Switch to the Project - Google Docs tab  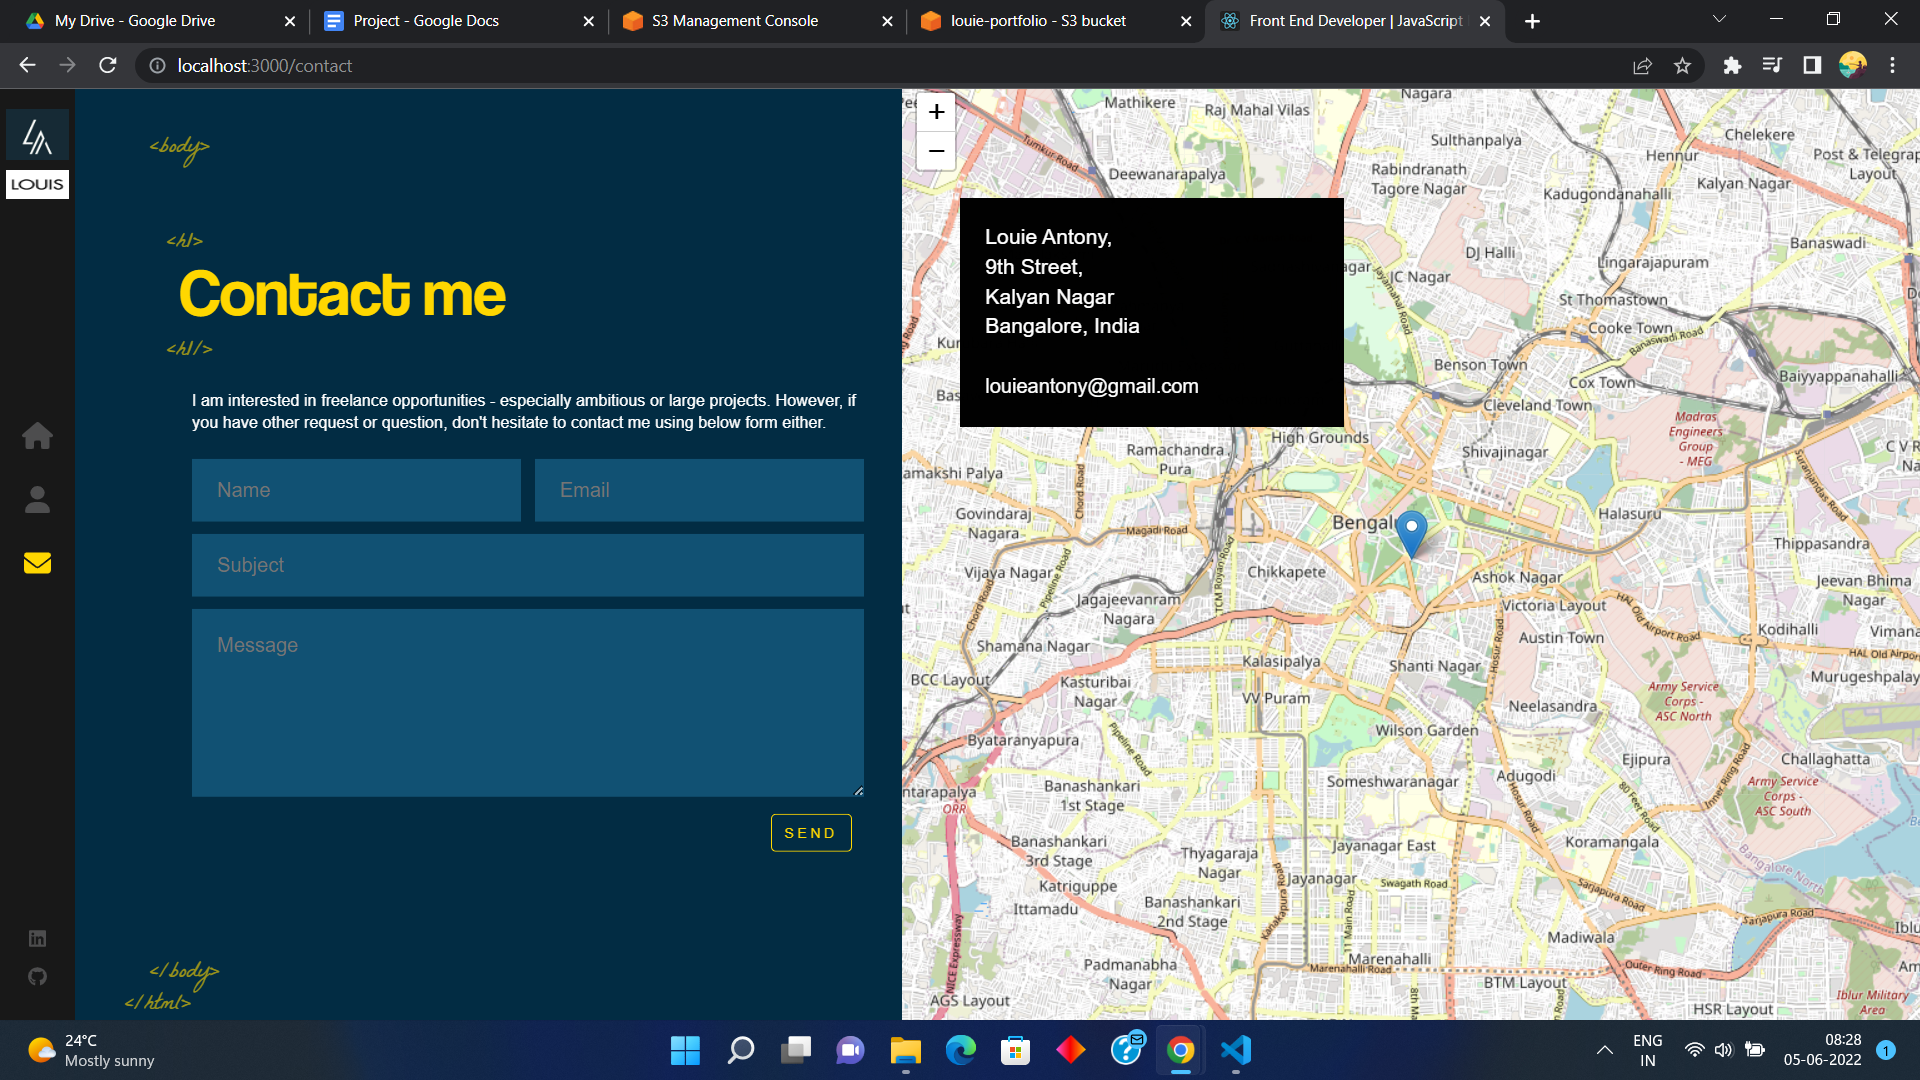pos(426,21)
